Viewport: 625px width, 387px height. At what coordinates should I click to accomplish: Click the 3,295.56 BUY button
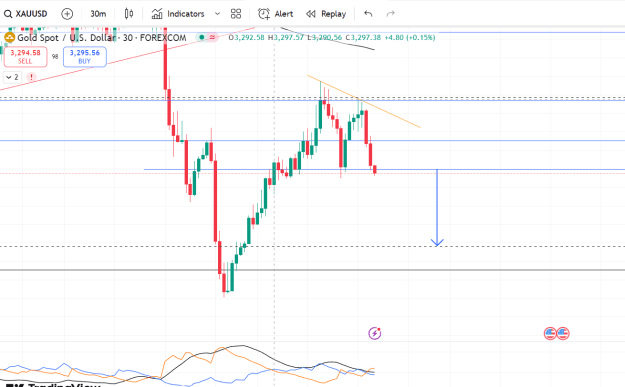85,57
